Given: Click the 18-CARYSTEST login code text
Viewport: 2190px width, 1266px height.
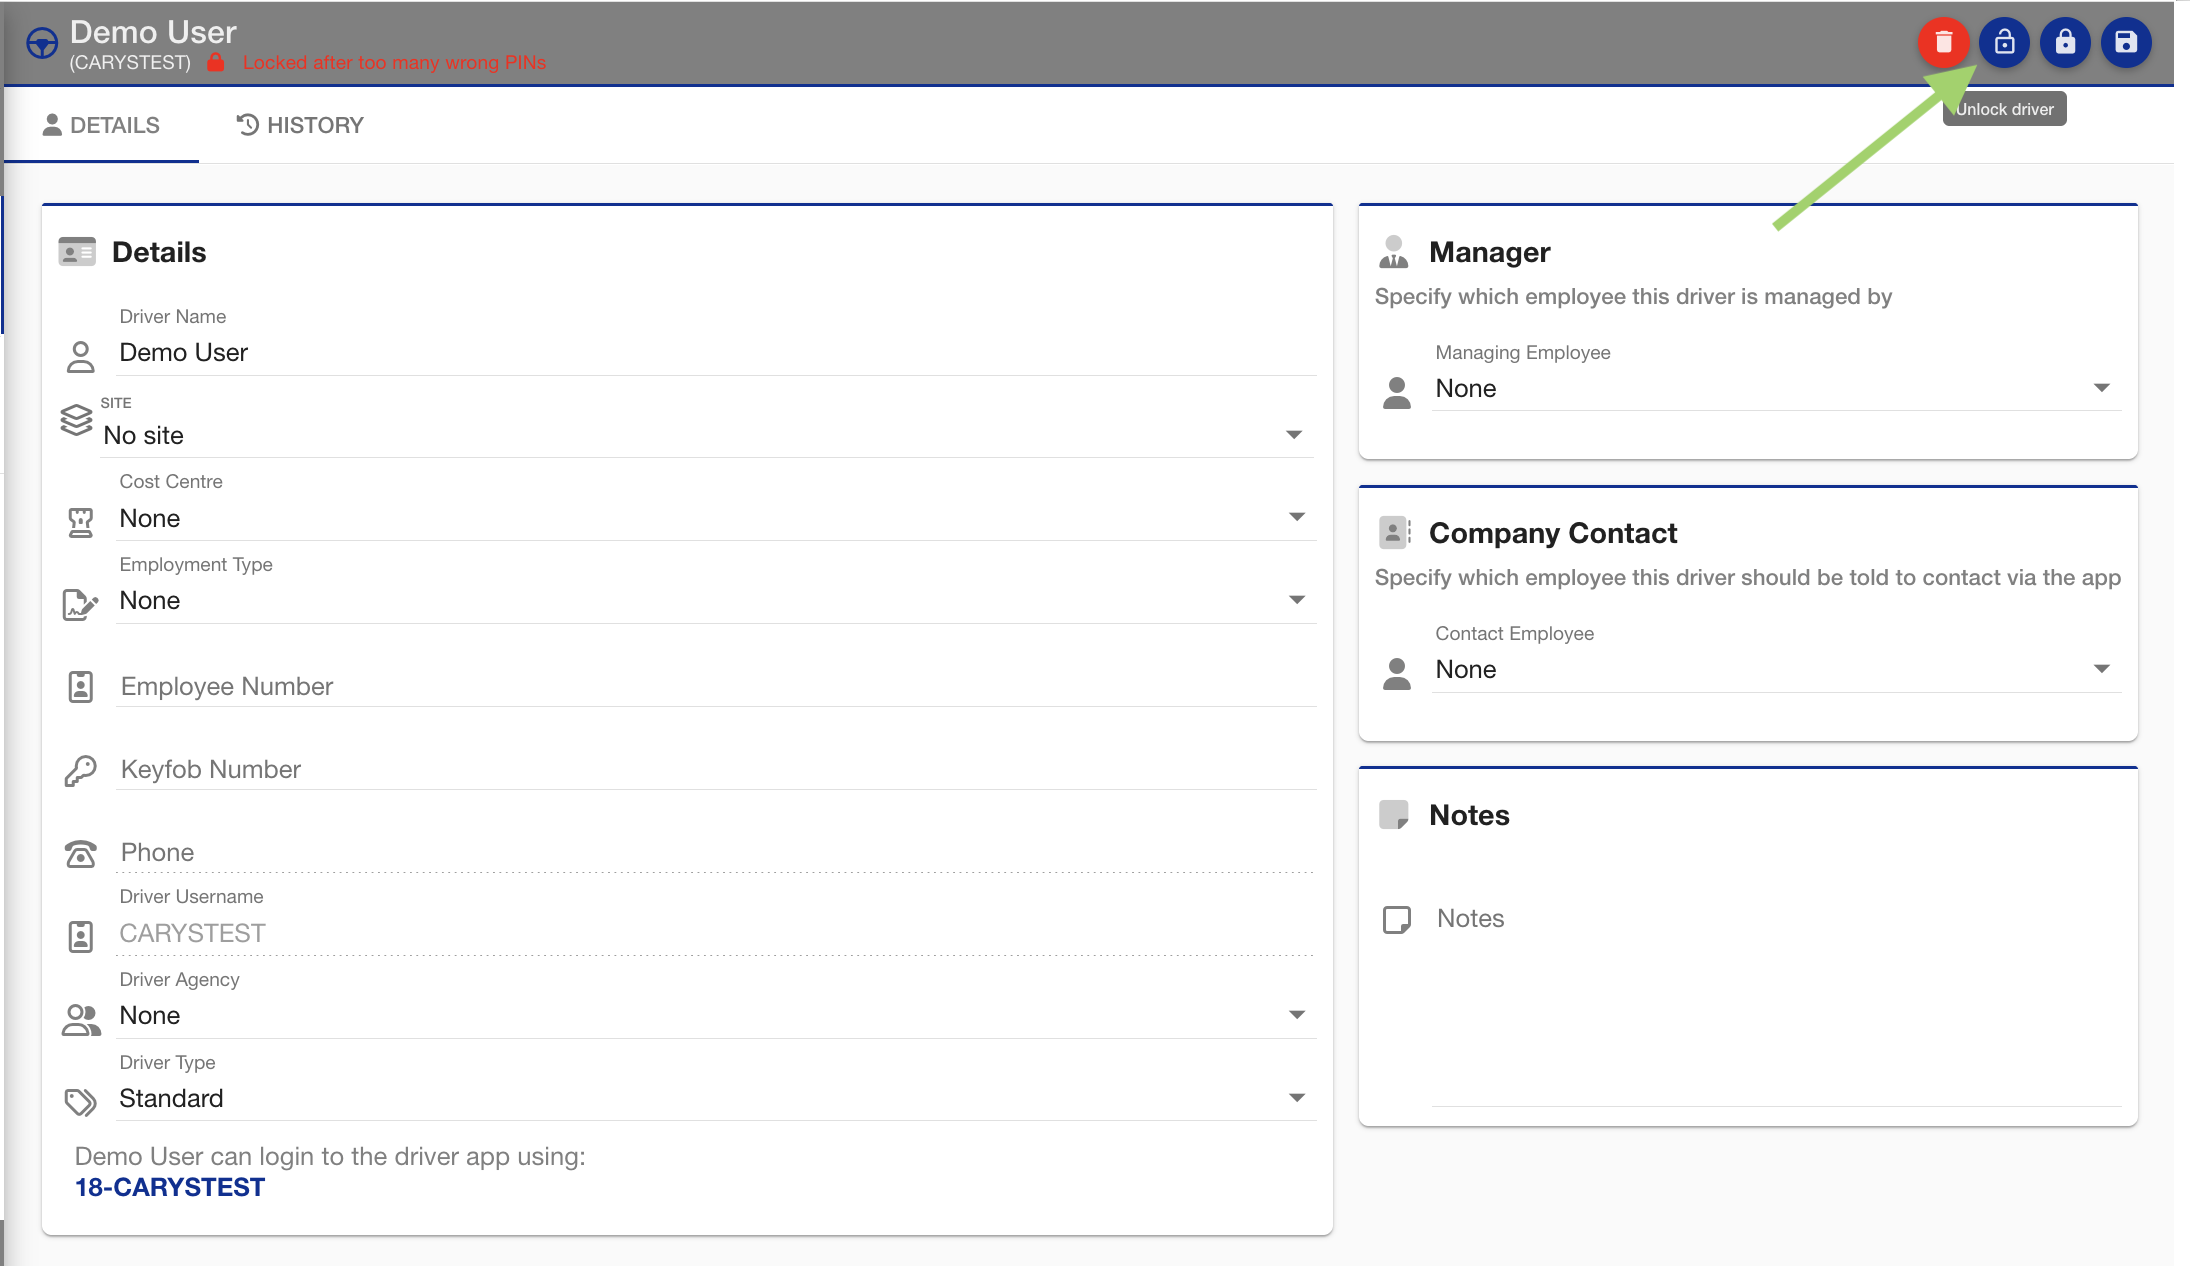Looking at the screenshot, I should (x=170, y=1187).
